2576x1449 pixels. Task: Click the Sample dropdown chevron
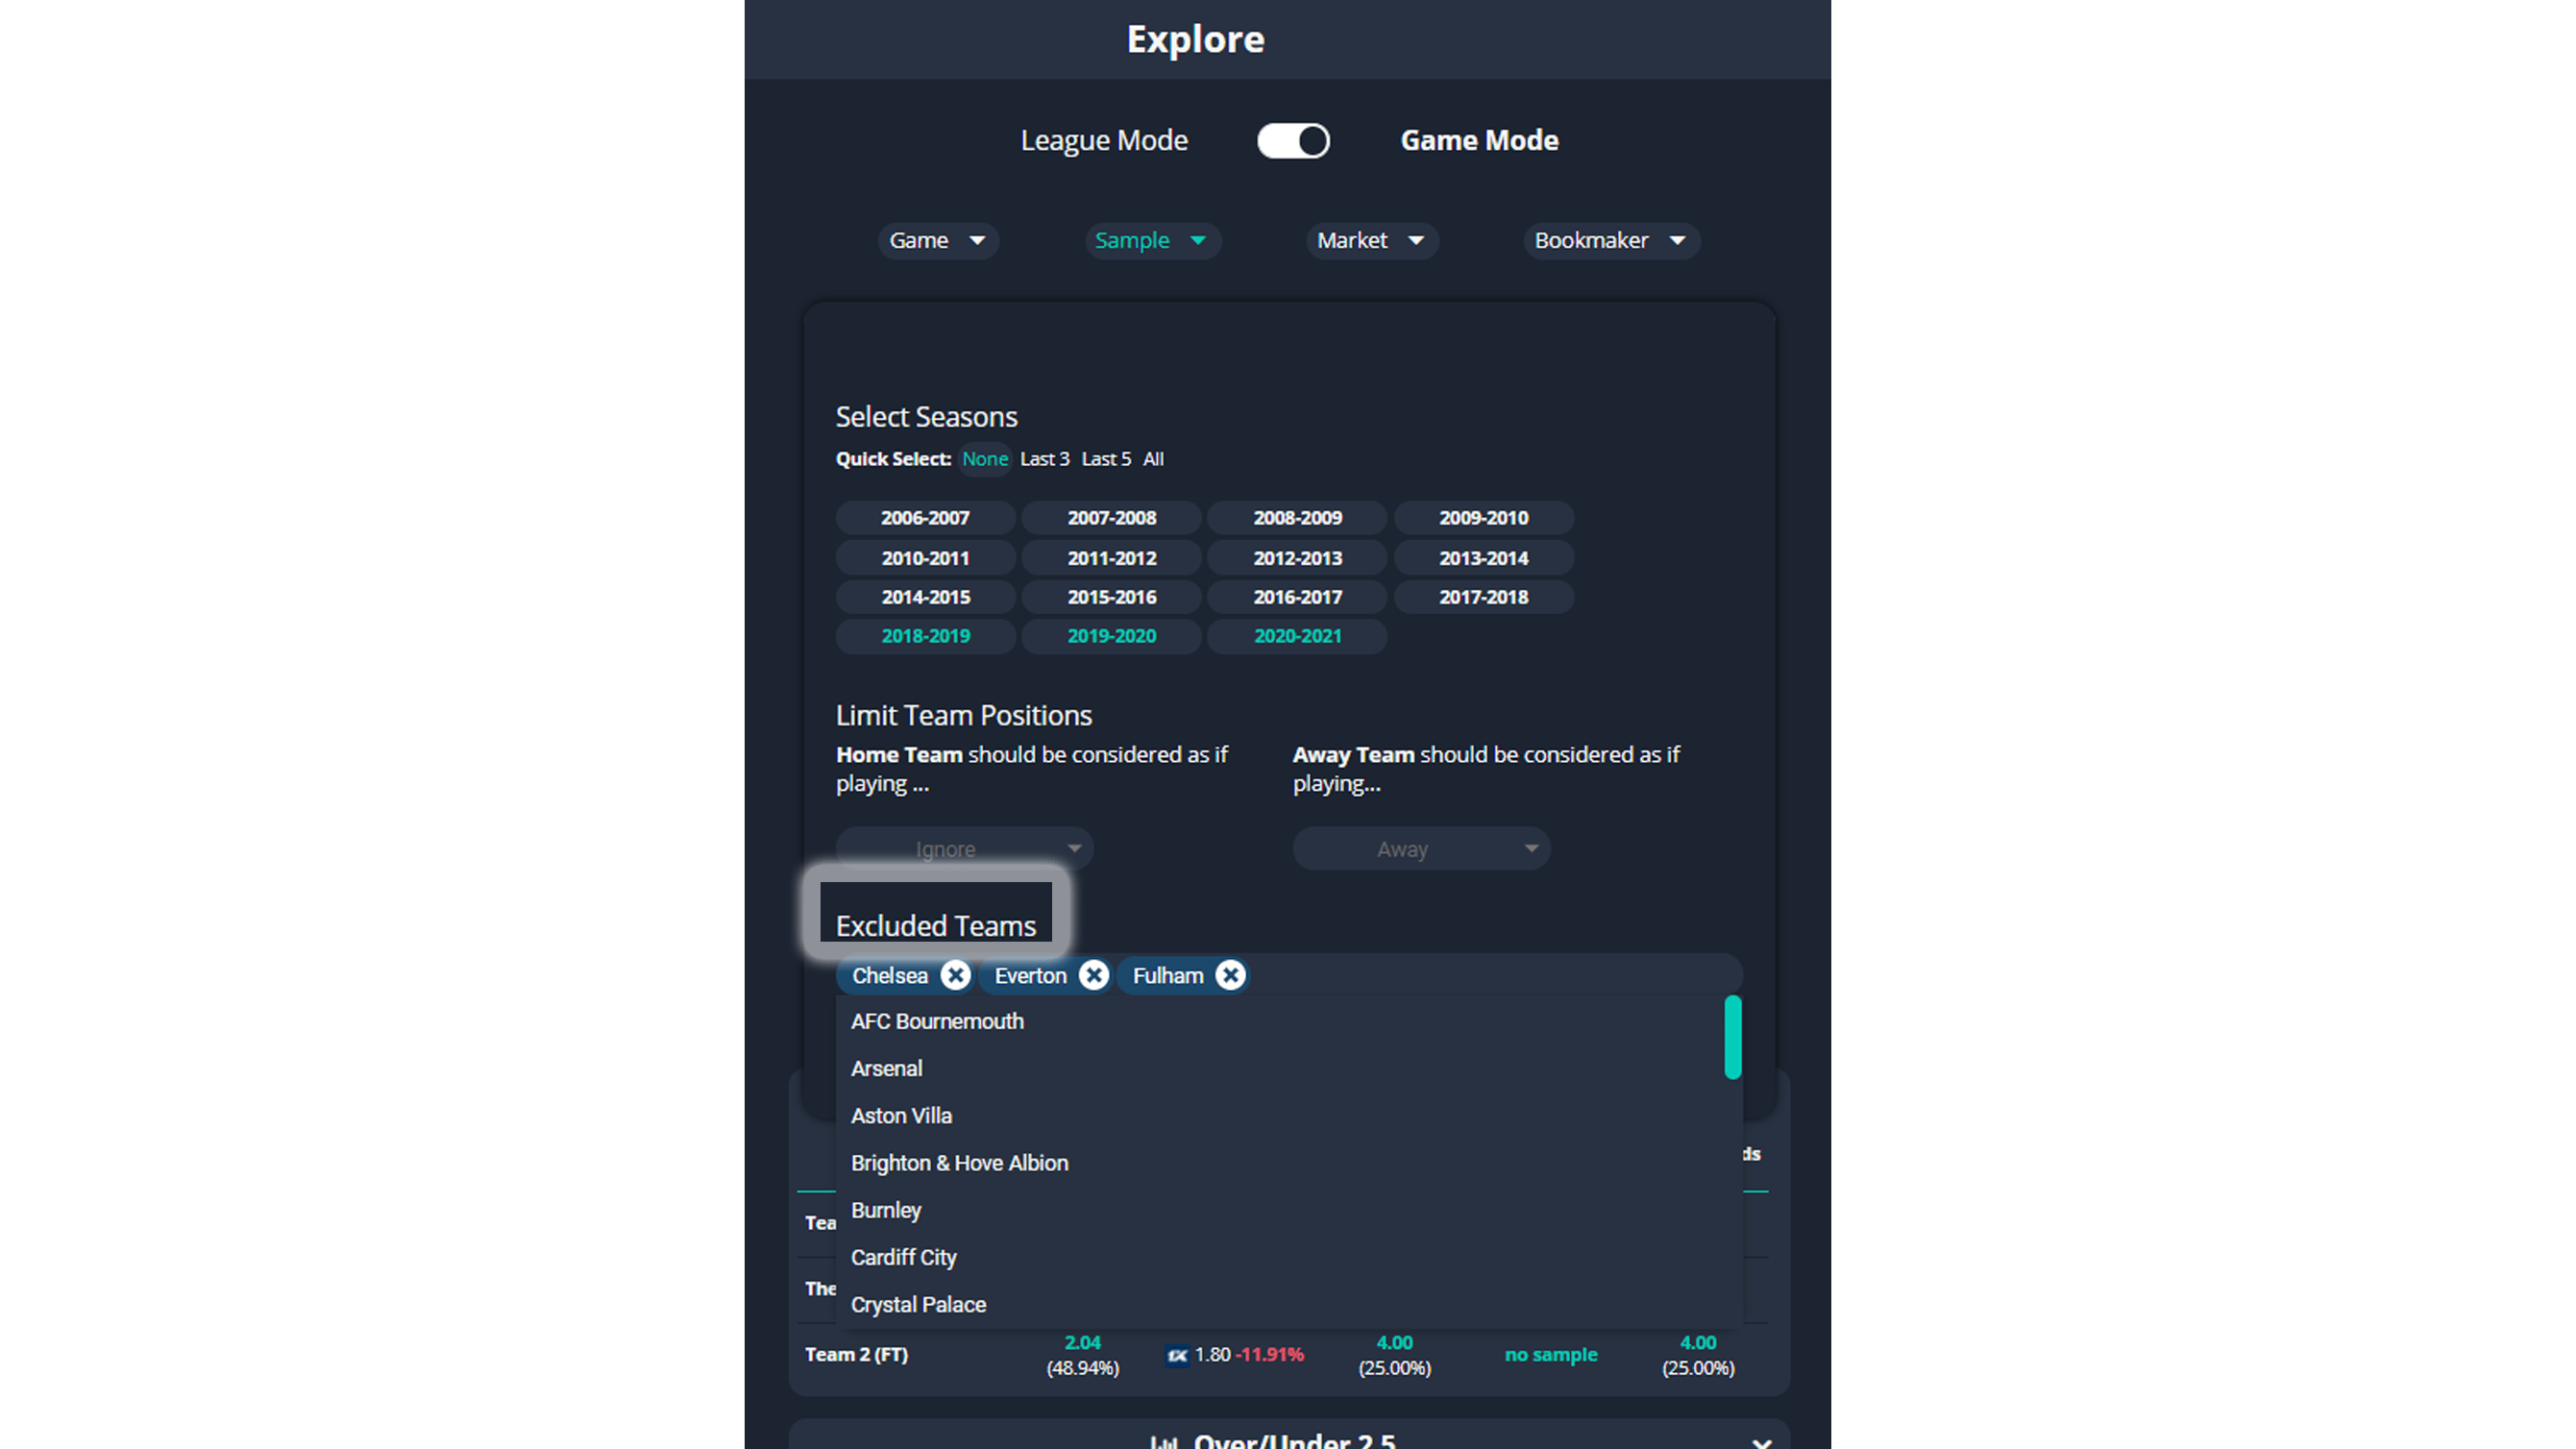(1199, 241)
